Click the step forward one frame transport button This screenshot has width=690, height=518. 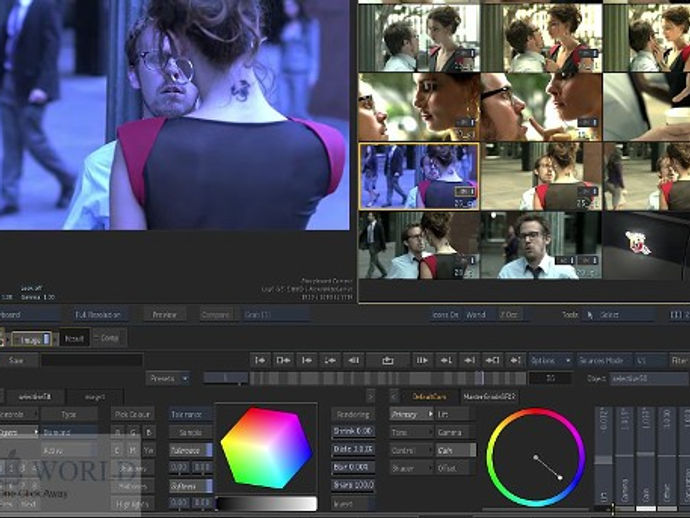tap(422, 360)
